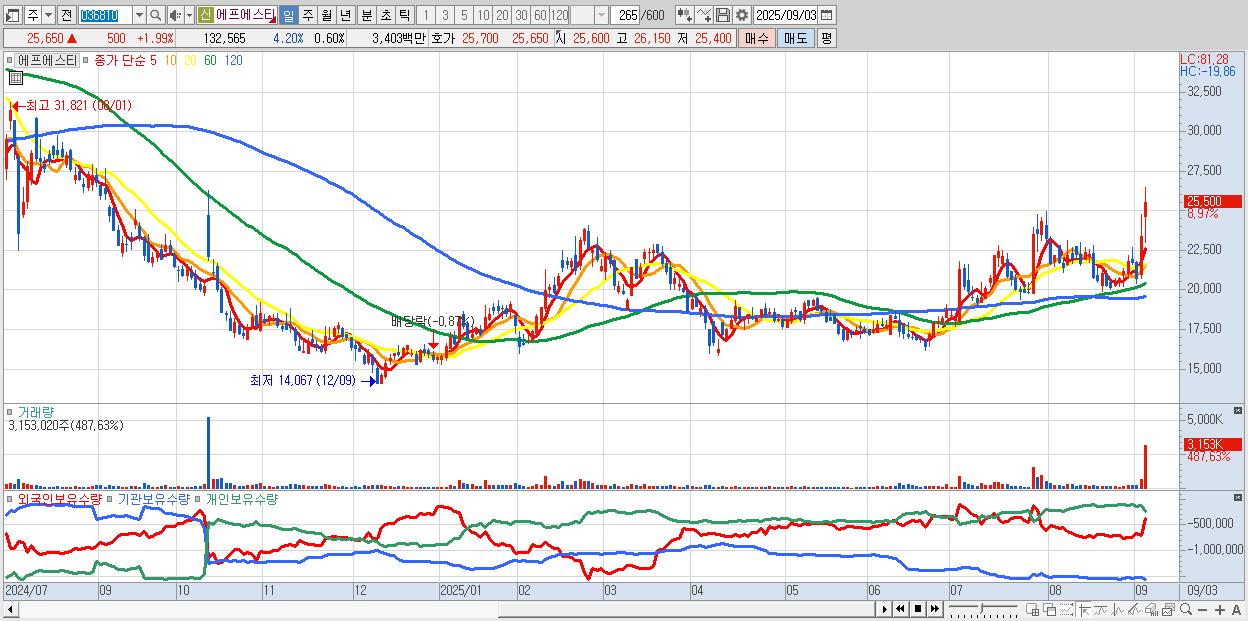This screenshot has width=1248, height=621.
Task: Click the eraser tool icon in bottom bar
Action: click(1151, 609)
